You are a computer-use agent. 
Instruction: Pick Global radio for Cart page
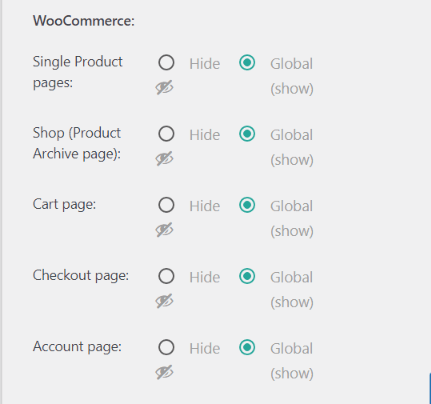coord(247,205)
